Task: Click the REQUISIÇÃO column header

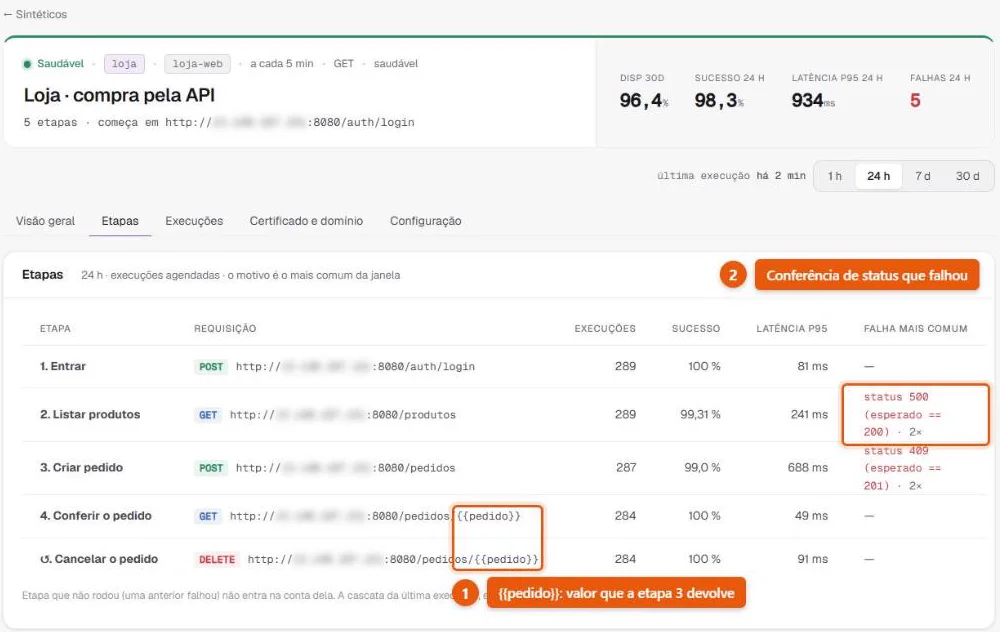Action: [x=225, y=328]
